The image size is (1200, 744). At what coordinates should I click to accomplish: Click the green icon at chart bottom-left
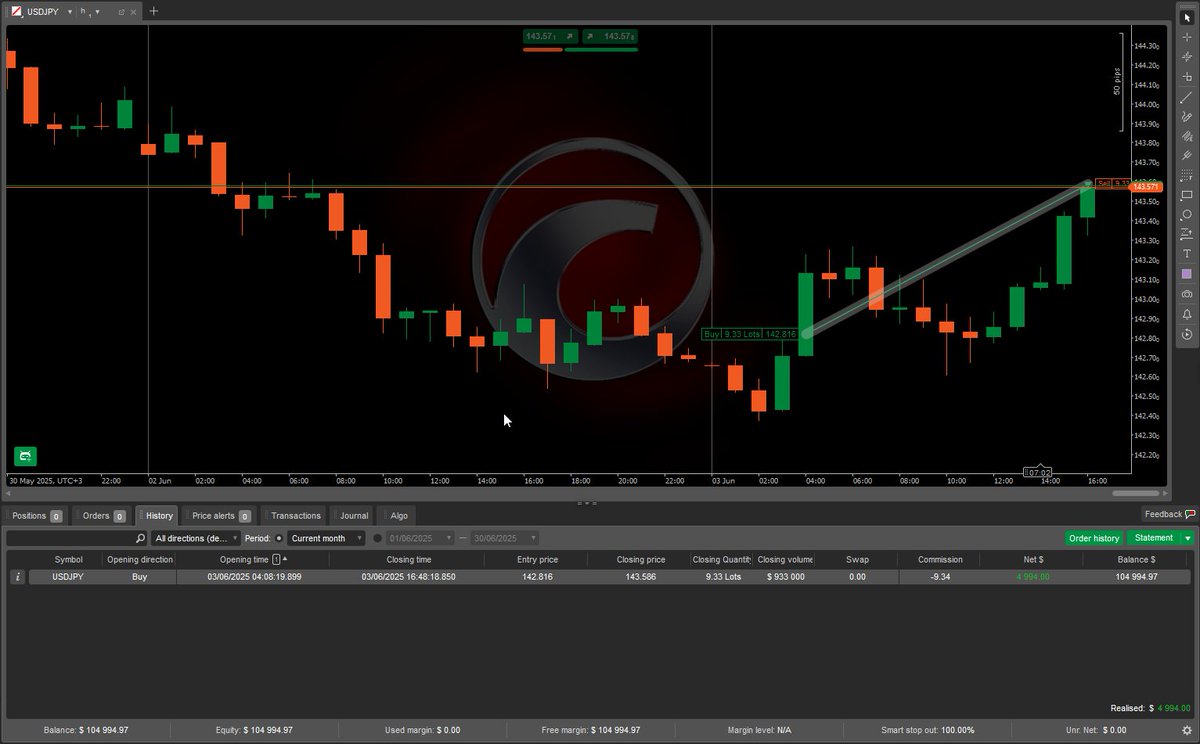coord(25,456)
